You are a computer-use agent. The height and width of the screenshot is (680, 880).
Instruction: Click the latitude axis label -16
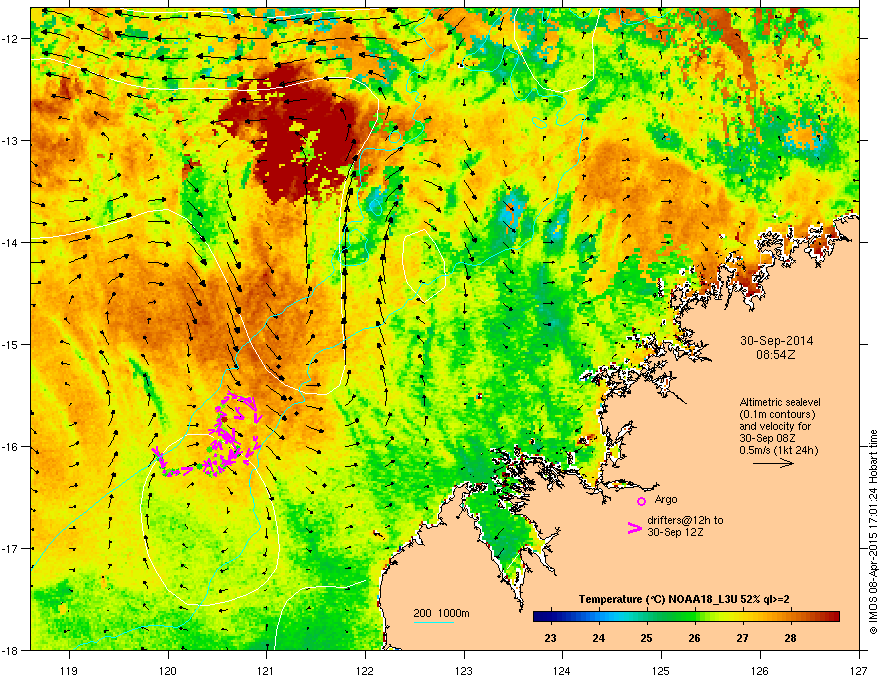coord(11,447)
